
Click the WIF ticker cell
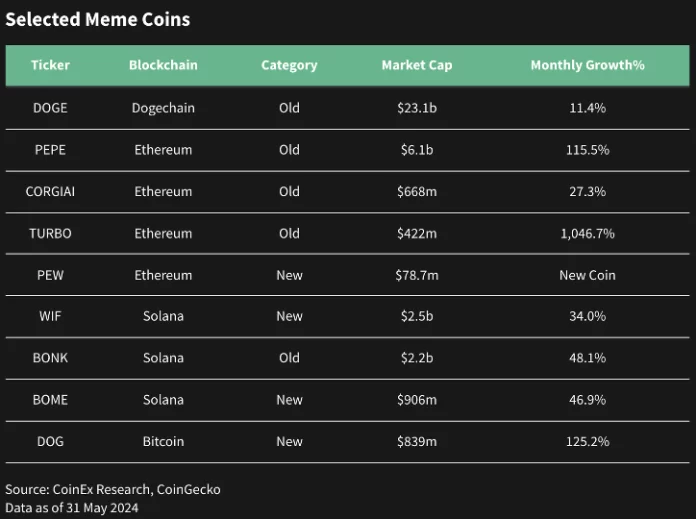point(50,316)
